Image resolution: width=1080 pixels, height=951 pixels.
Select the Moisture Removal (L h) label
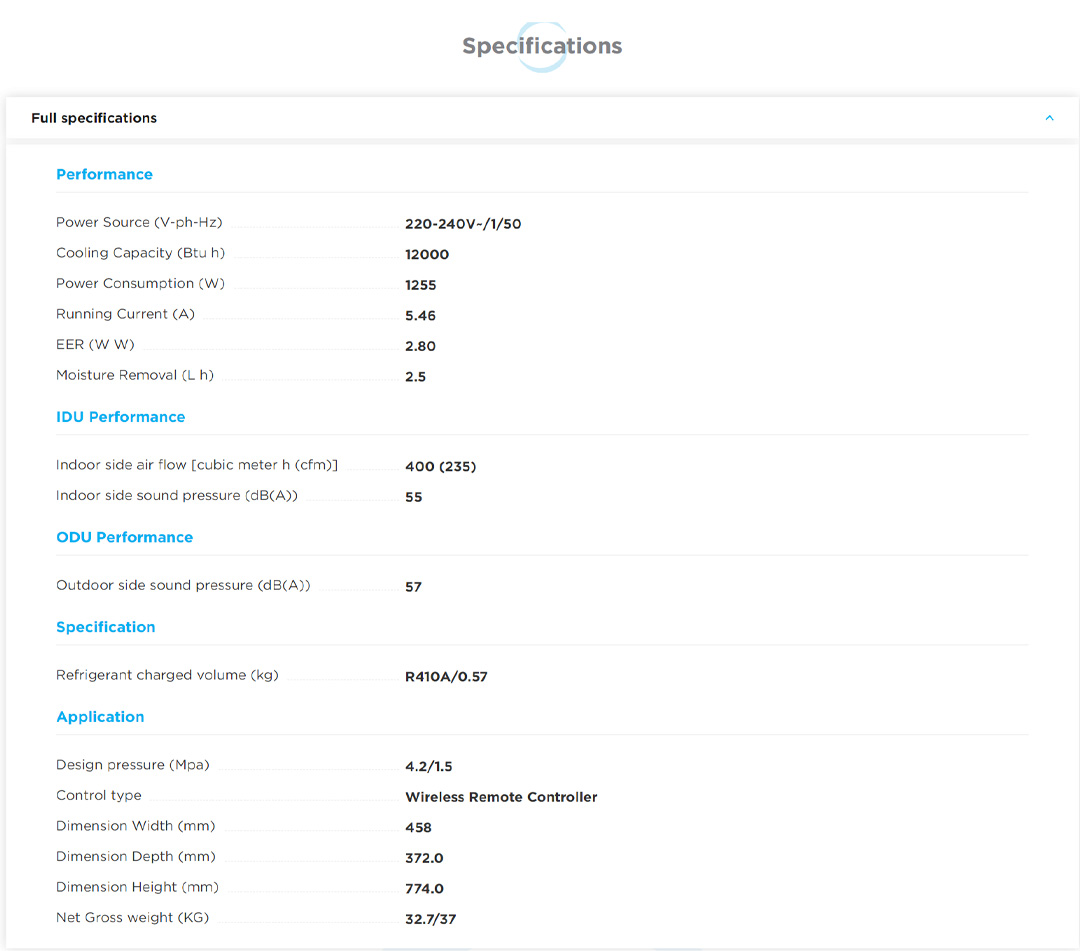(135, 375)
